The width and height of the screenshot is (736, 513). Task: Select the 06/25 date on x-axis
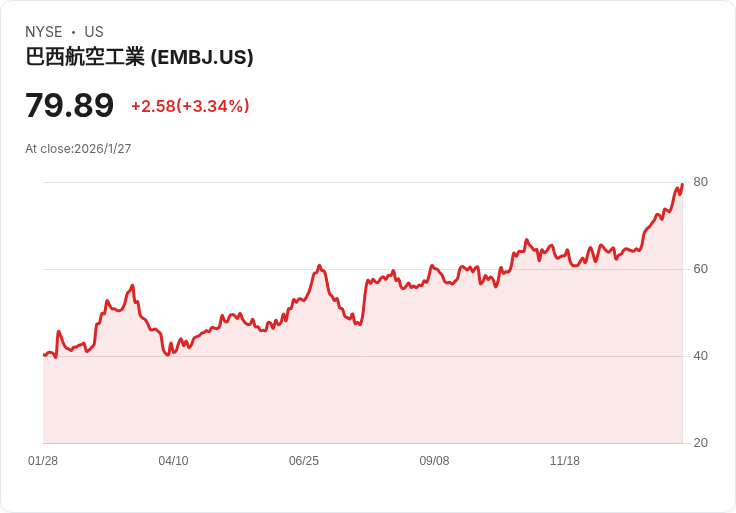click(x=304, y=461)
